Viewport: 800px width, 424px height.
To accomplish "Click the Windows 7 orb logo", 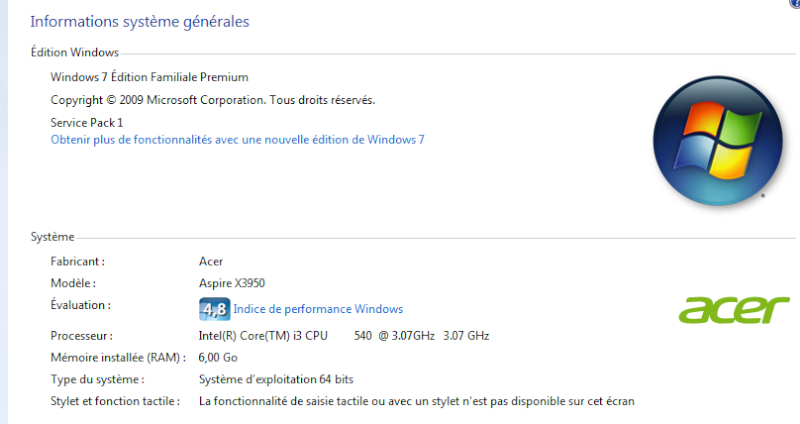I will tap(717, 141).
